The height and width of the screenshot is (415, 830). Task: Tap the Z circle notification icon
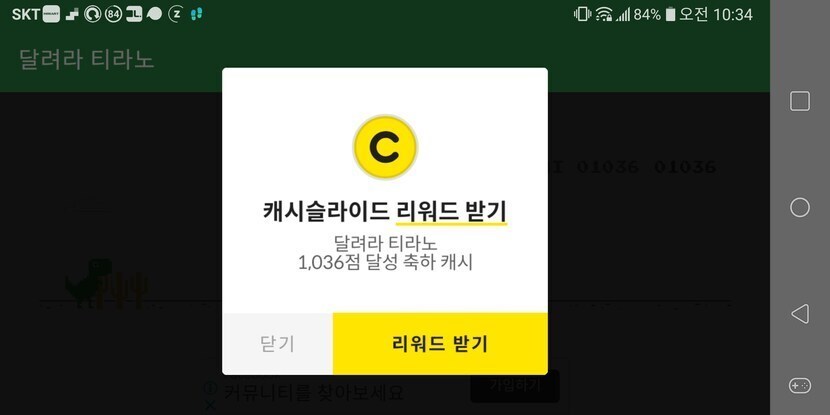(175, 14)
